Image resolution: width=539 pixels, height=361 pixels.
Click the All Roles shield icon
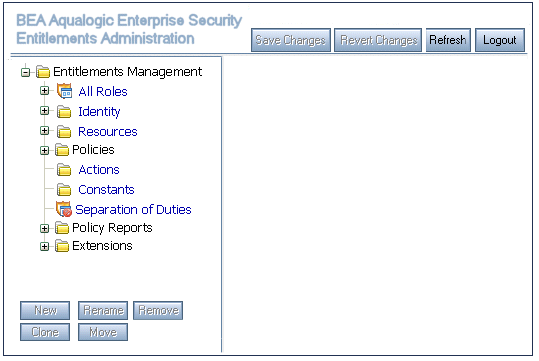[x=64, y=91]
